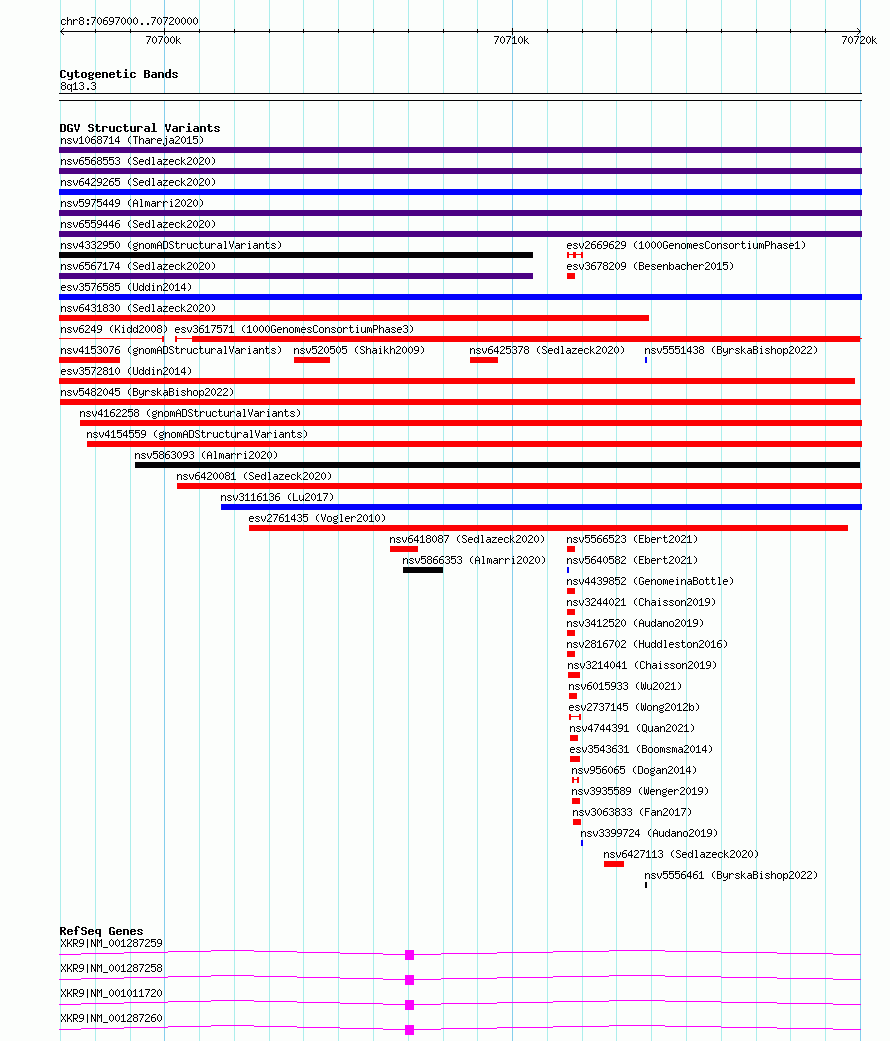Select nsv5551438 (ByrskaBishop2022) label

(x=731, y=351)
